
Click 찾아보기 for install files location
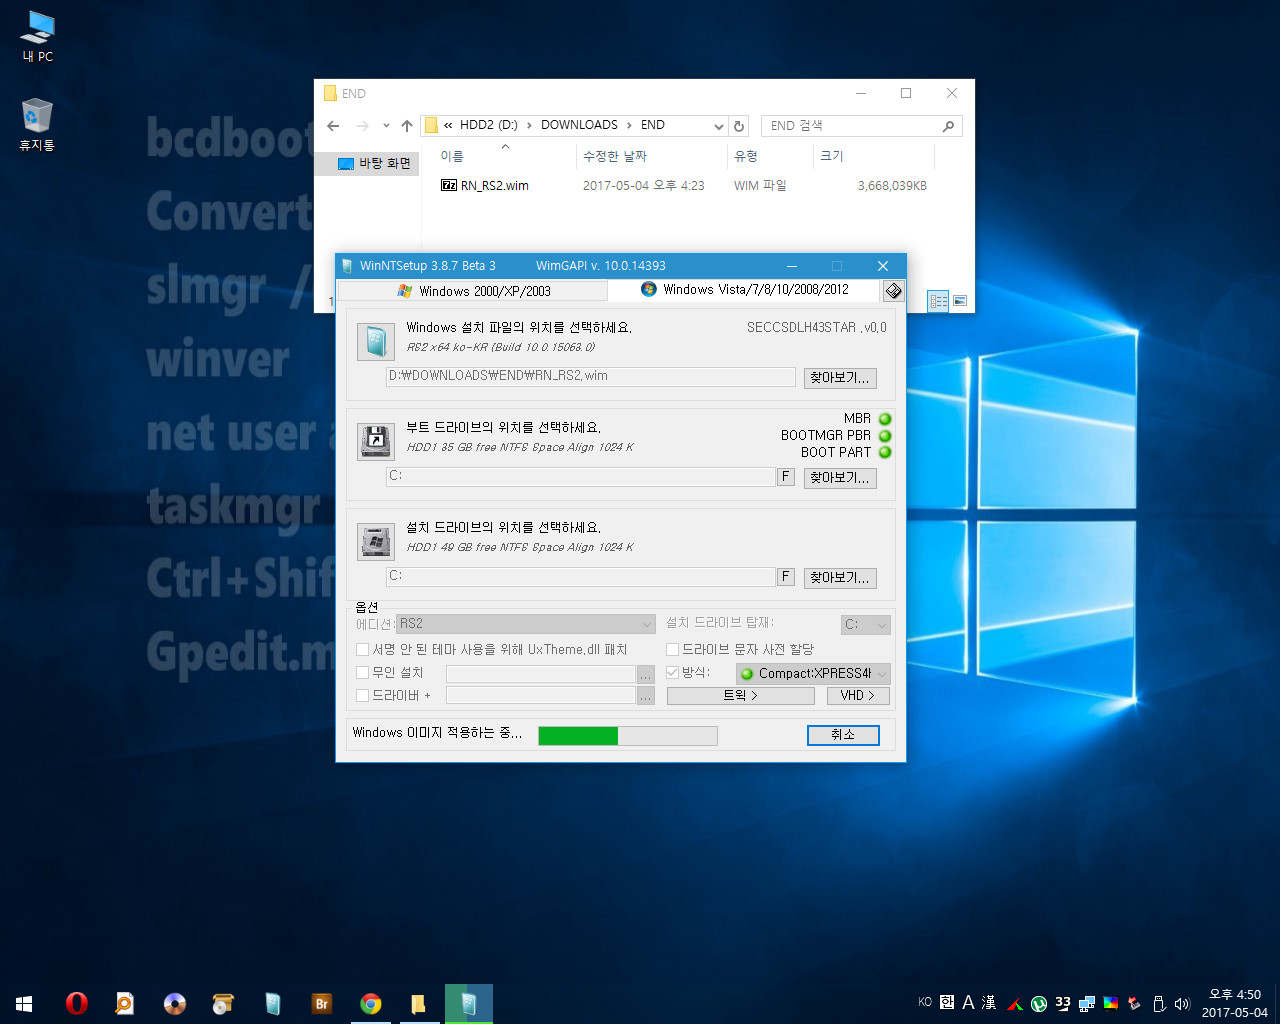tap(840, 378)
